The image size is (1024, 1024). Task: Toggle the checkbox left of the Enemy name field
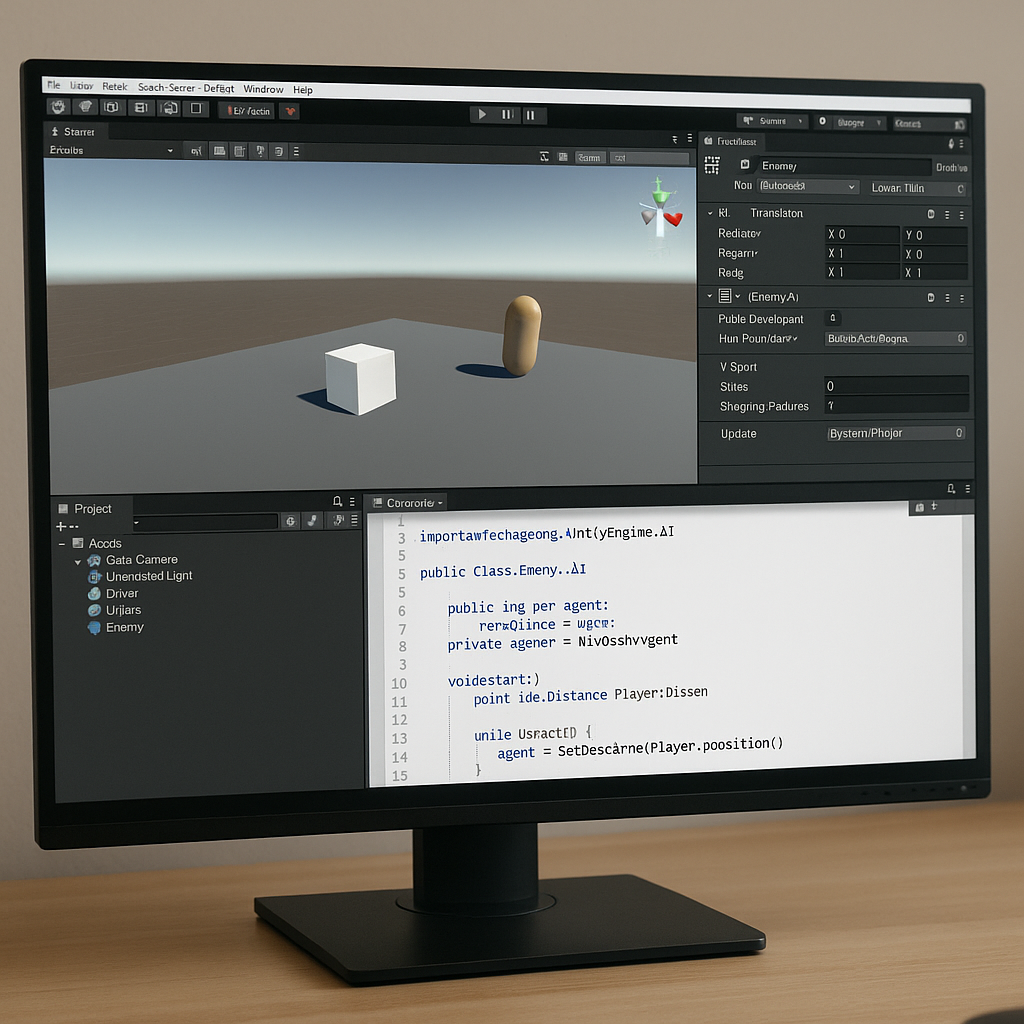(745, 165)
